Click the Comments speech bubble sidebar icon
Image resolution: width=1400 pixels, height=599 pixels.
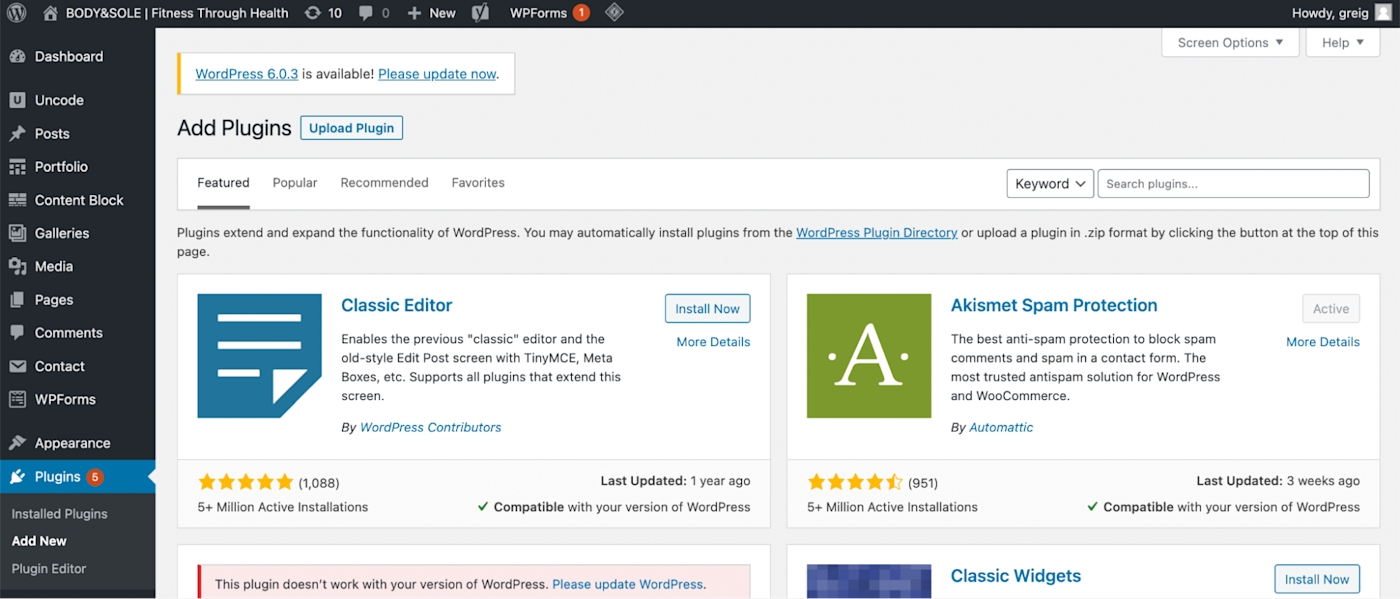pos(17,333)
